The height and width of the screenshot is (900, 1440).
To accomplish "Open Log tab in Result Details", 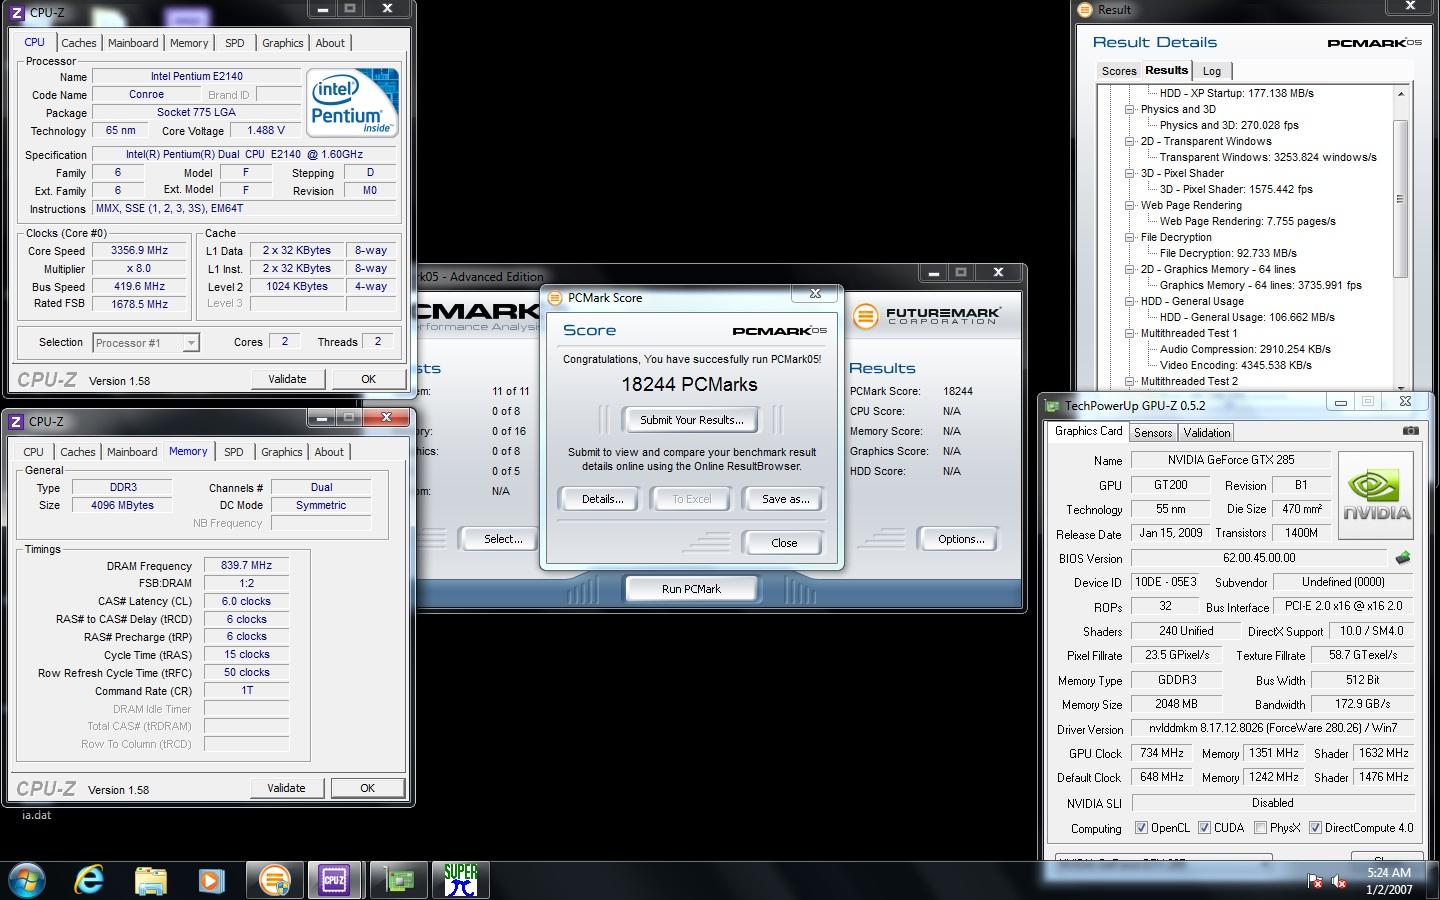I will click(1212, 71).
